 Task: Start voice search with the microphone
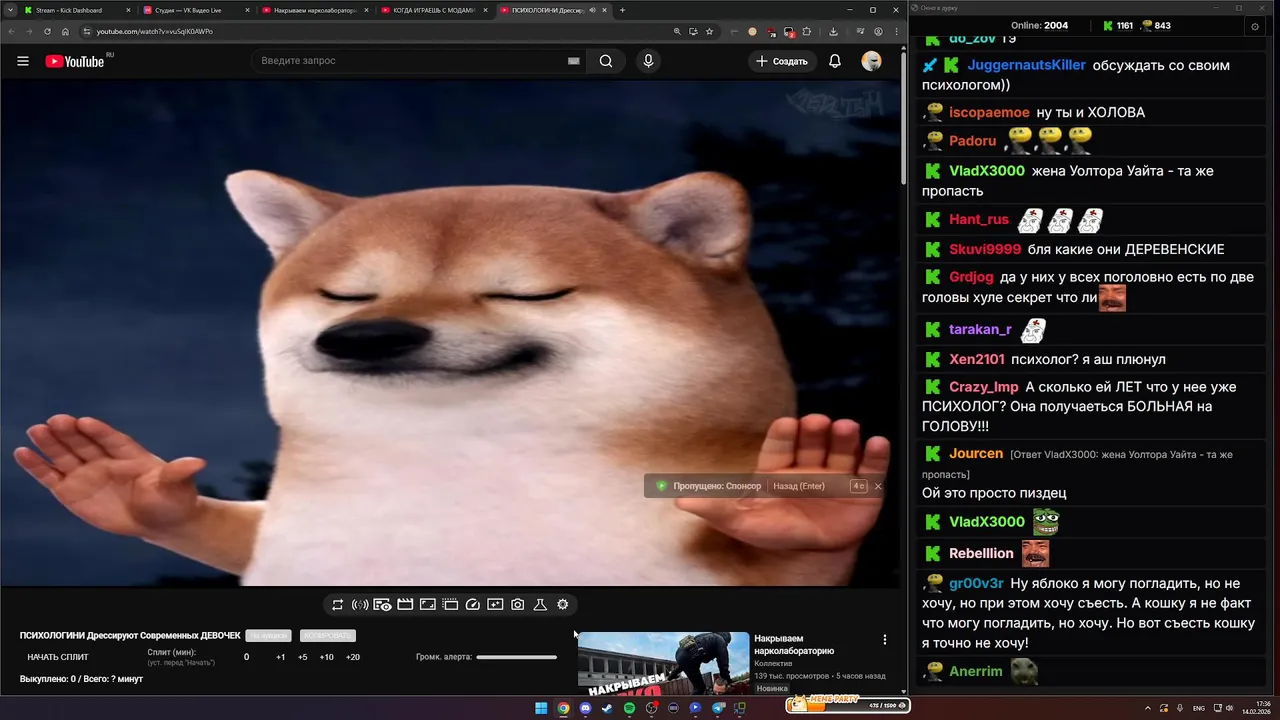(648, 61)
